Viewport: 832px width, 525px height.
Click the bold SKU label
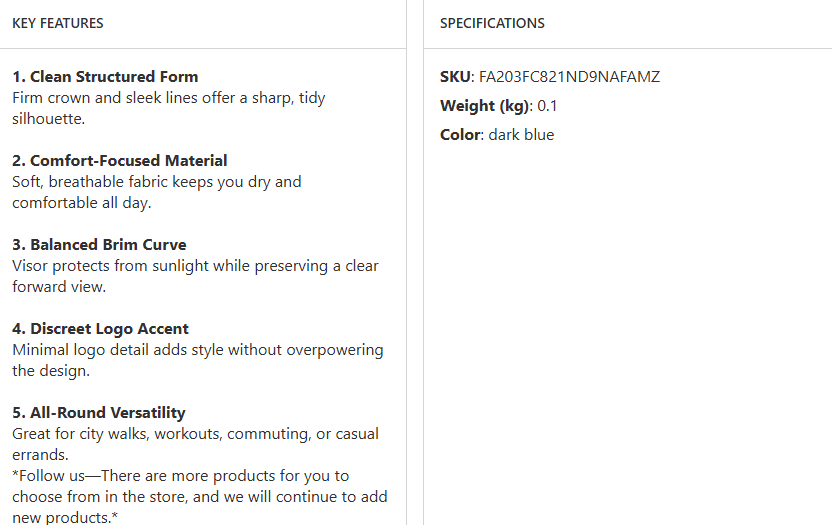(455, 77)
